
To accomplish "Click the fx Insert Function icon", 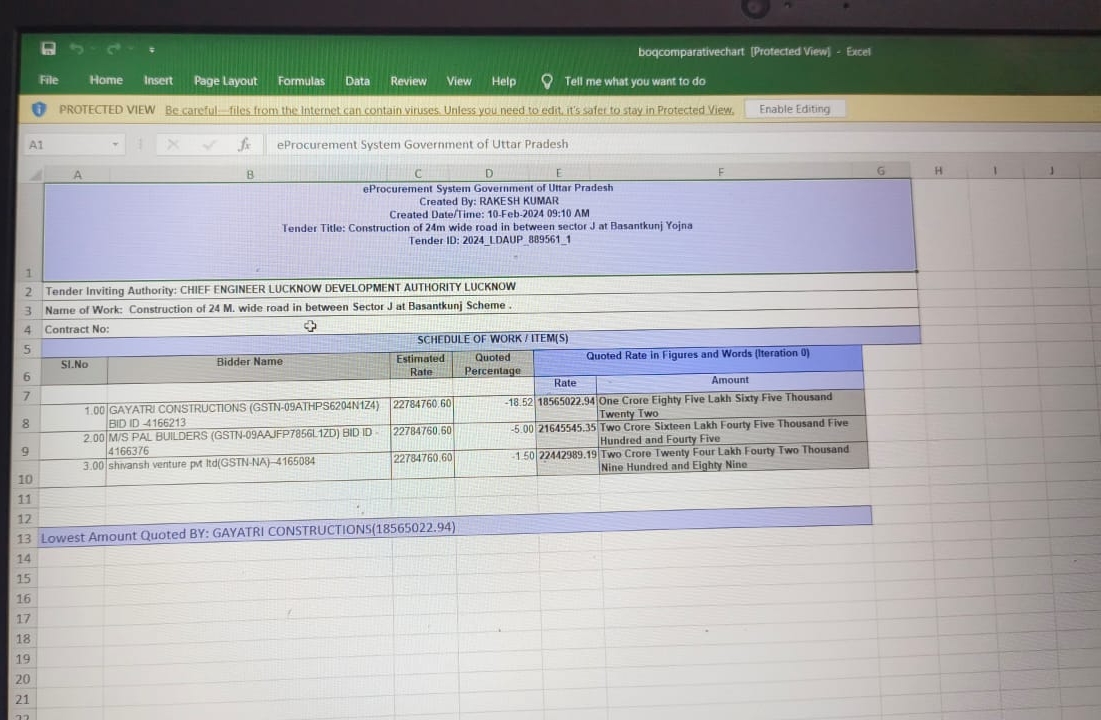I will pos(243,145).
